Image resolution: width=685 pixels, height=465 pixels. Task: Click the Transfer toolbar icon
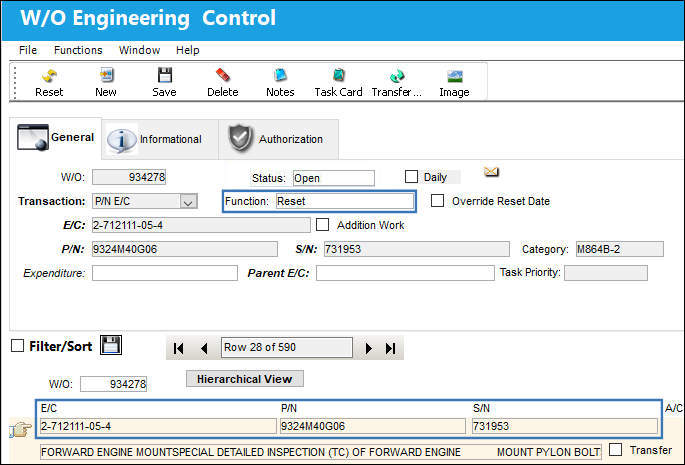397,76
